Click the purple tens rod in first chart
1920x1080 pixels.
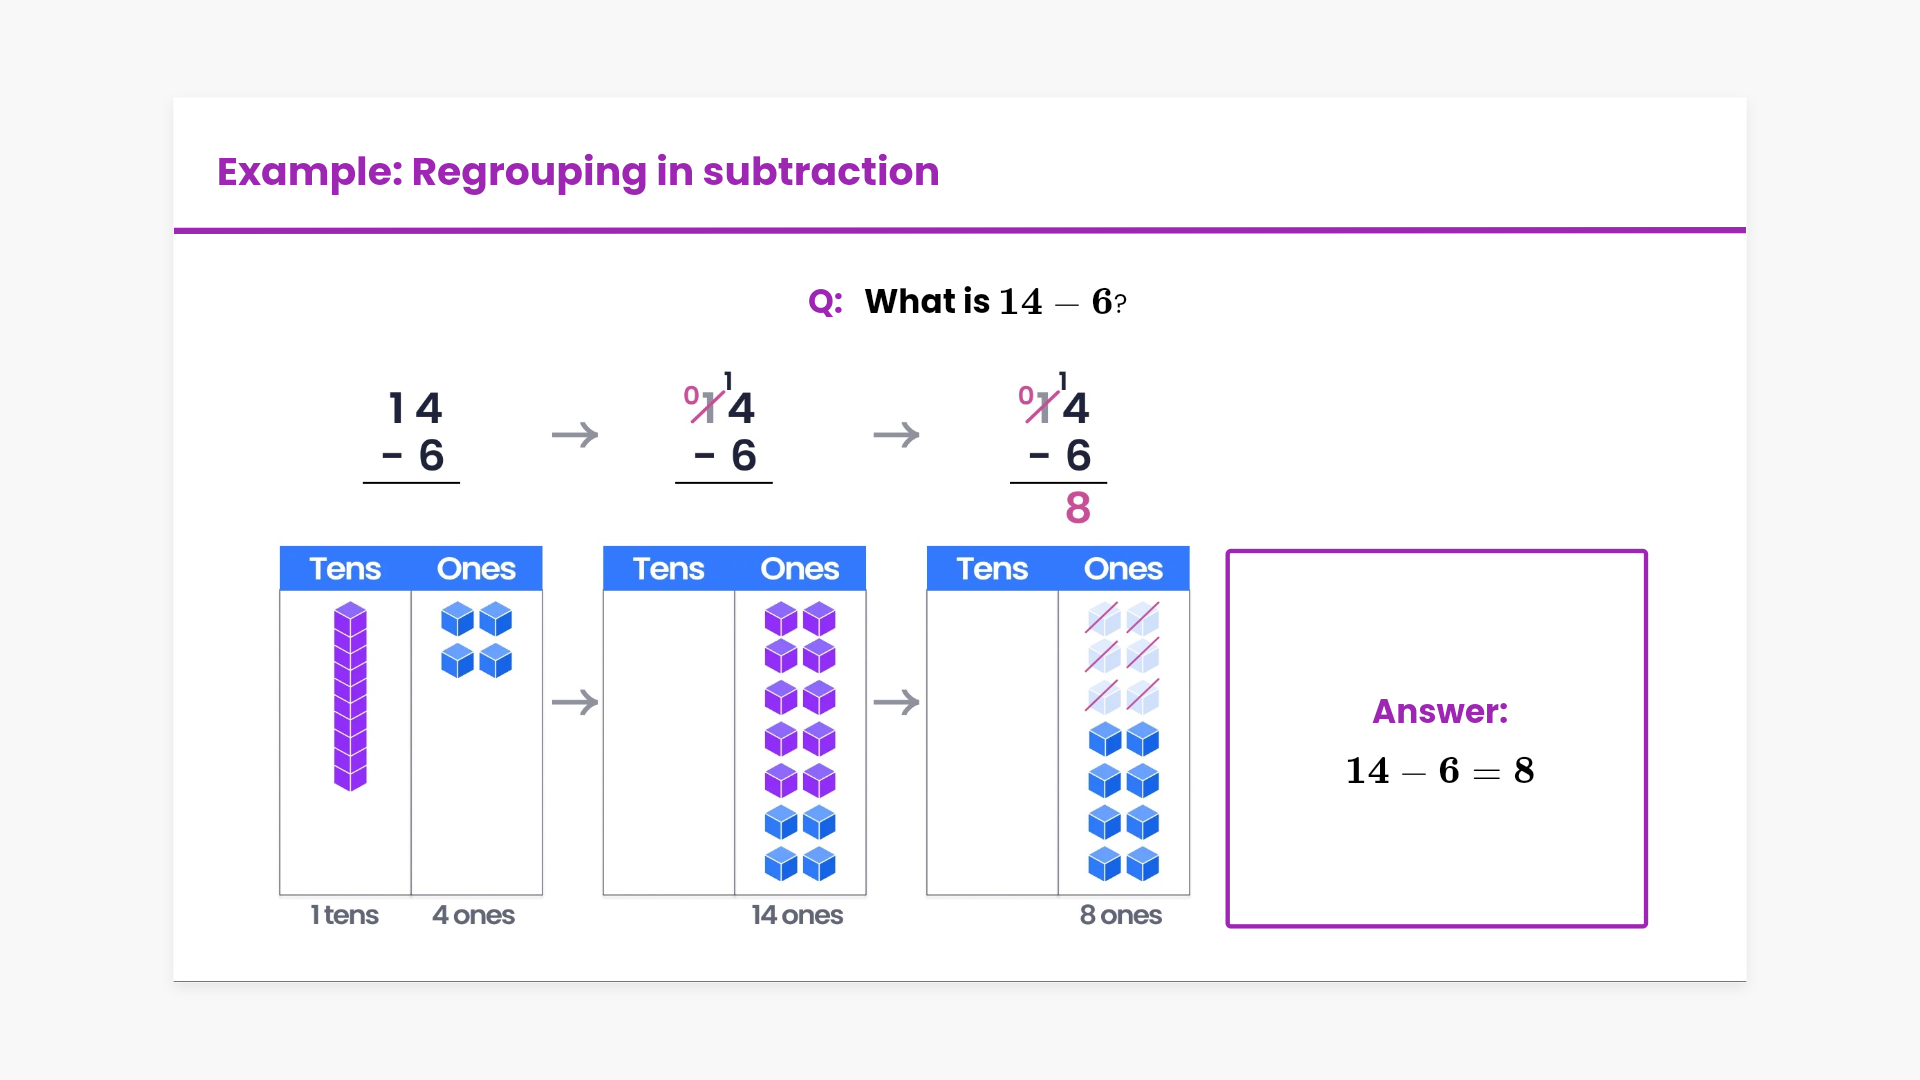point(350,696)
